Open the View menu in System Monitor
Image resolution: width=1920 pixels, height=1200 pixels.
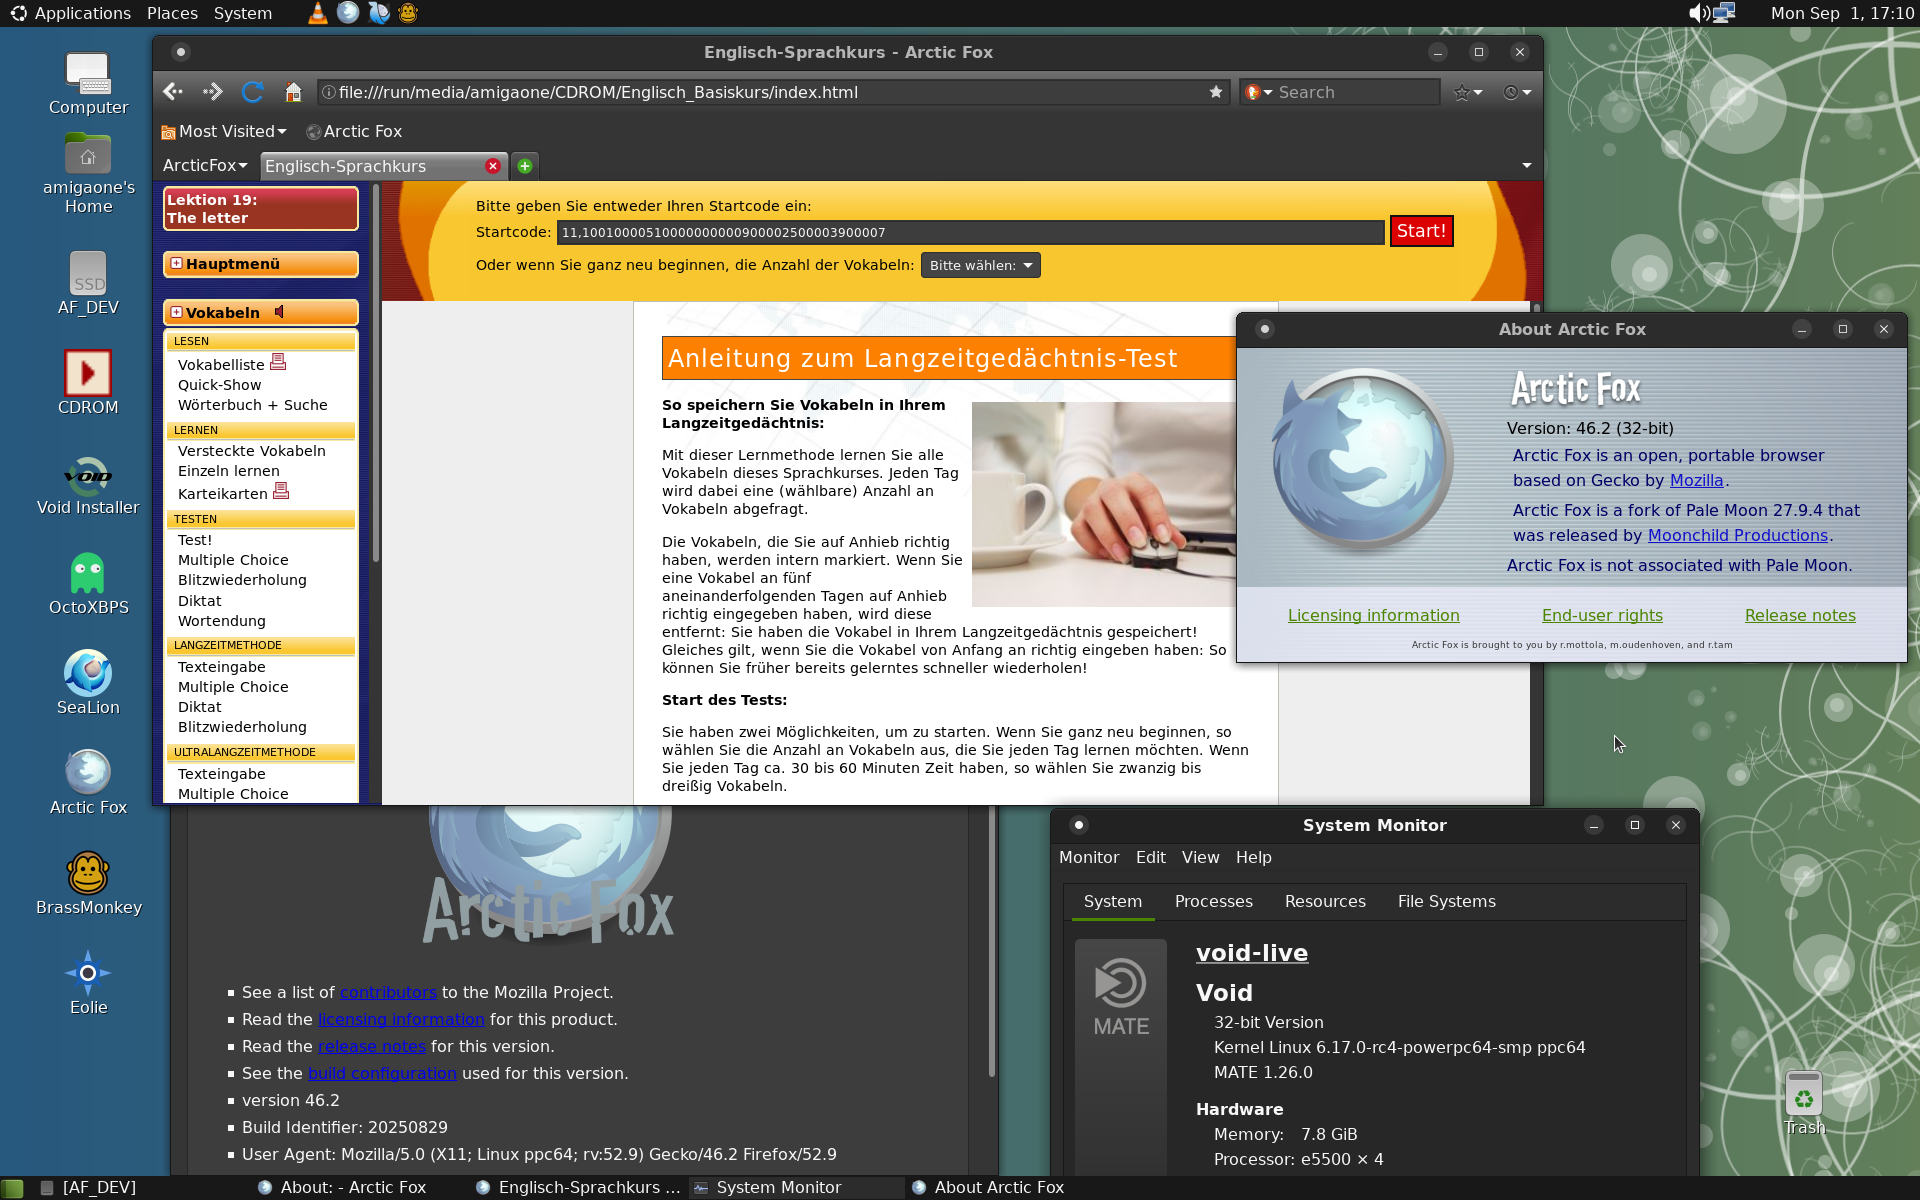pos(1200,857)
